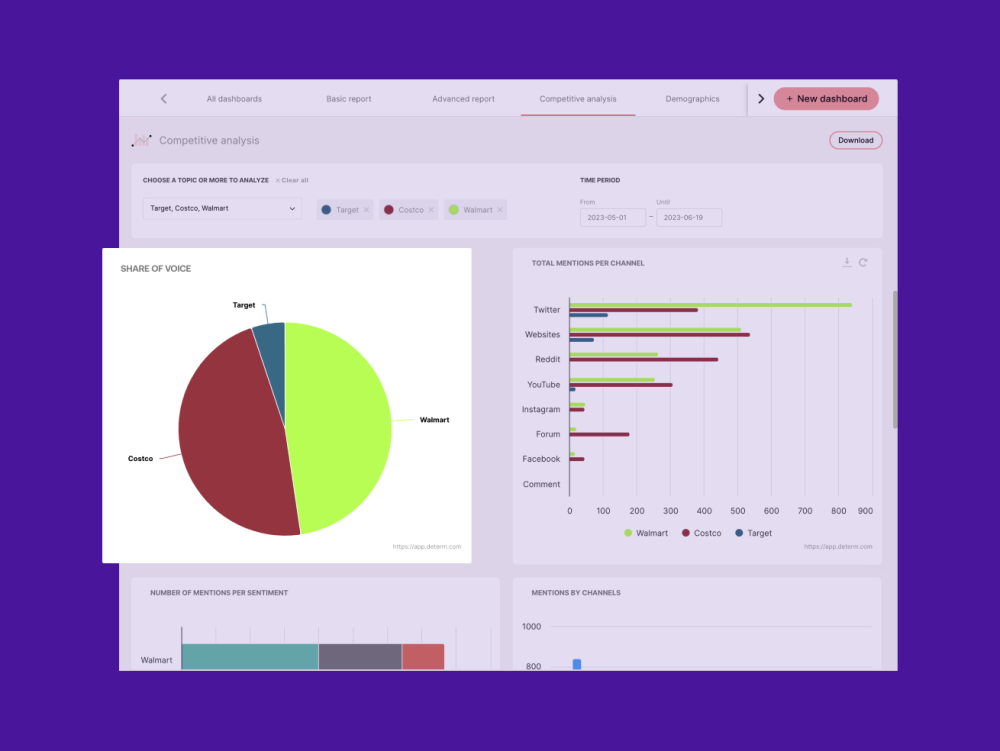Image resolution: width=1000 pixels, height=751 pixels.
Task: Click the Download button
Action: (855, 140)
